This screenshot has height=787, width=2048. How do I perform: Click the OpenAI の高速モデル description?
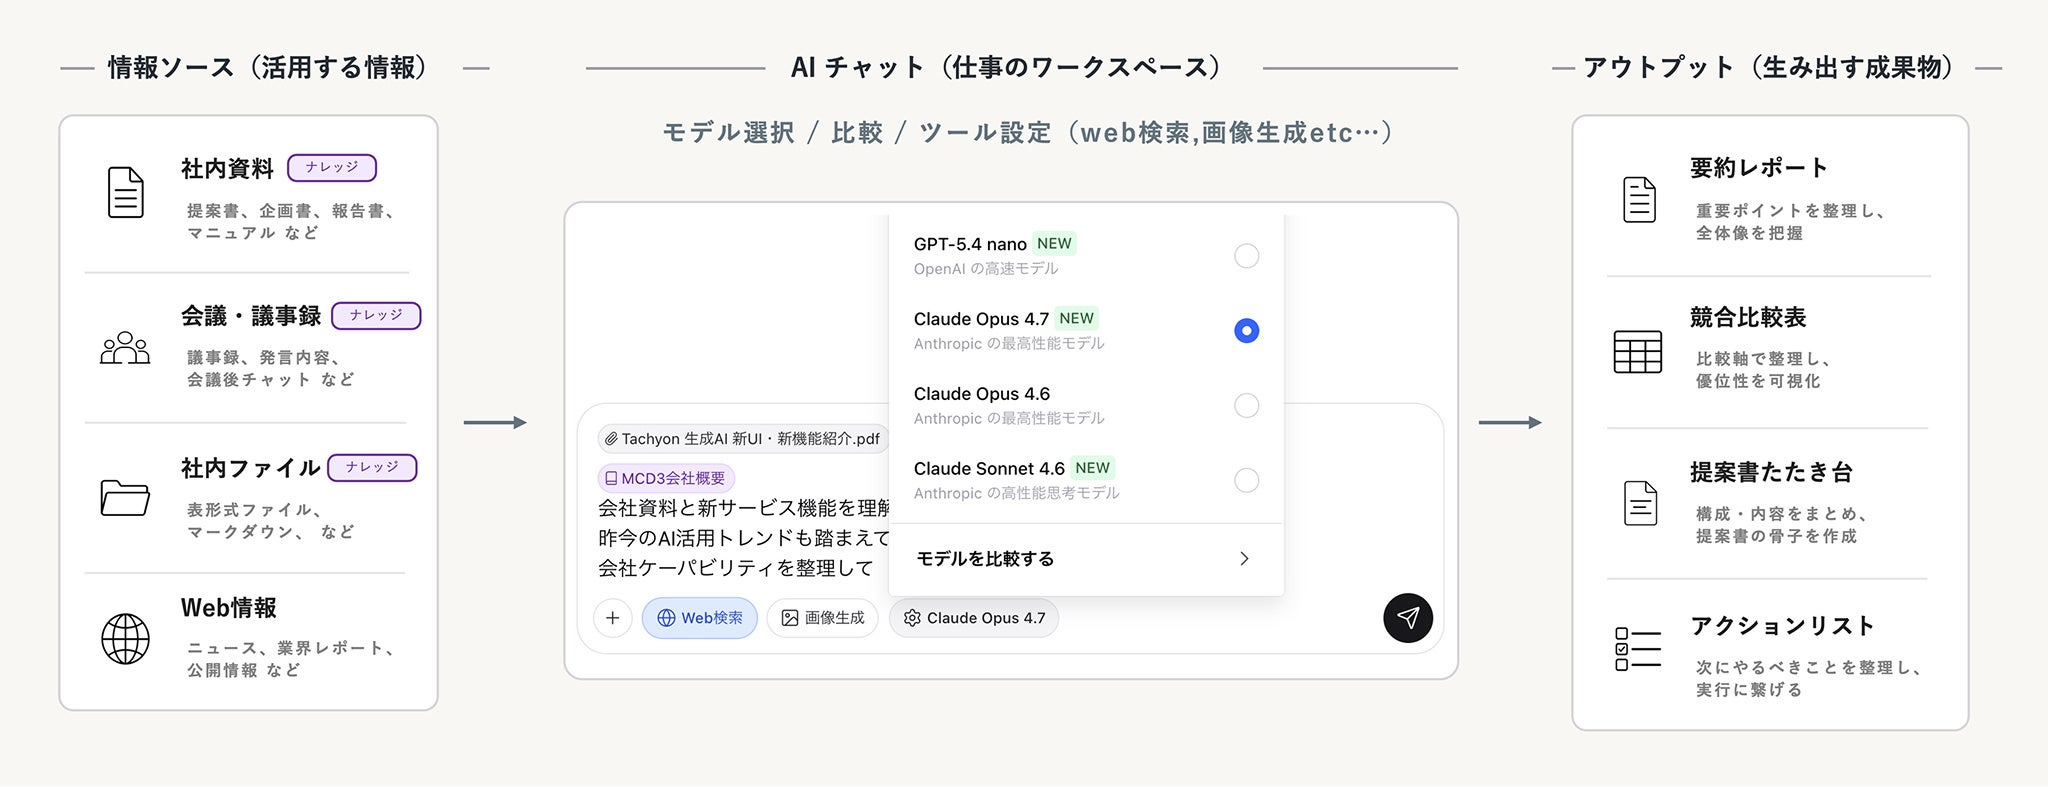pos(986,269)
